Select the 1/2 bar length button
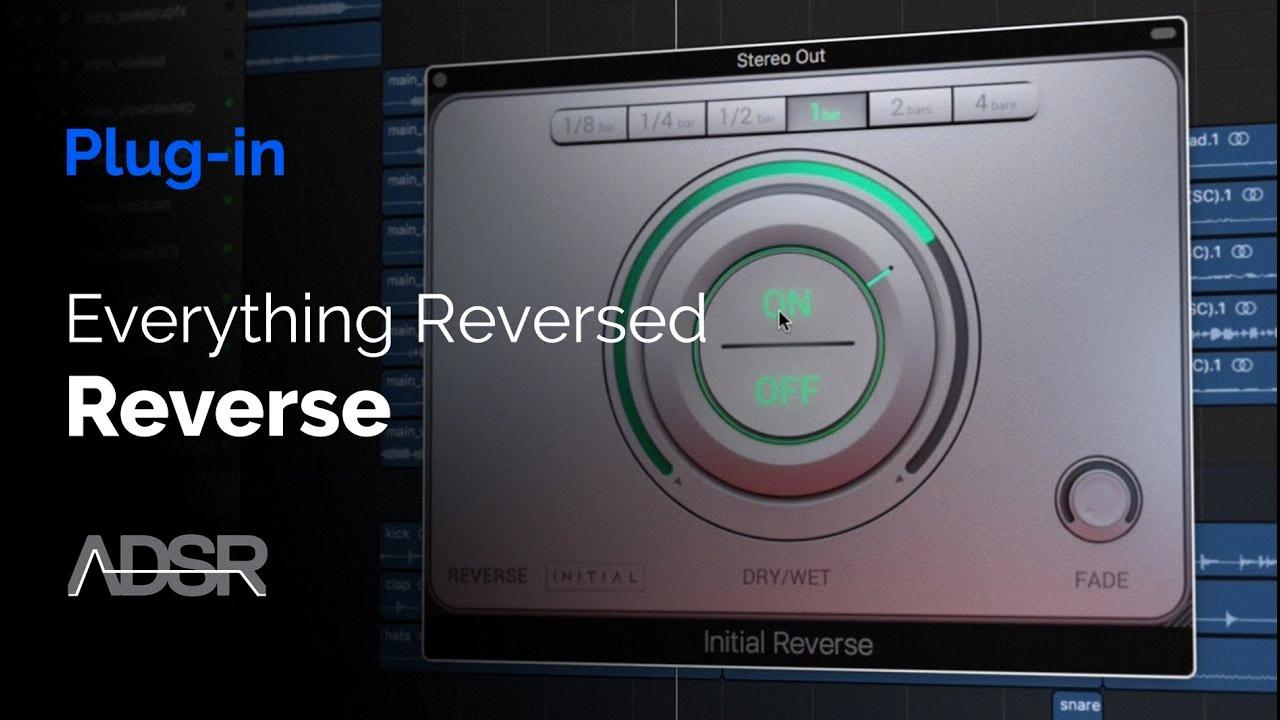Screen dimensions: 1280x720 746,117
